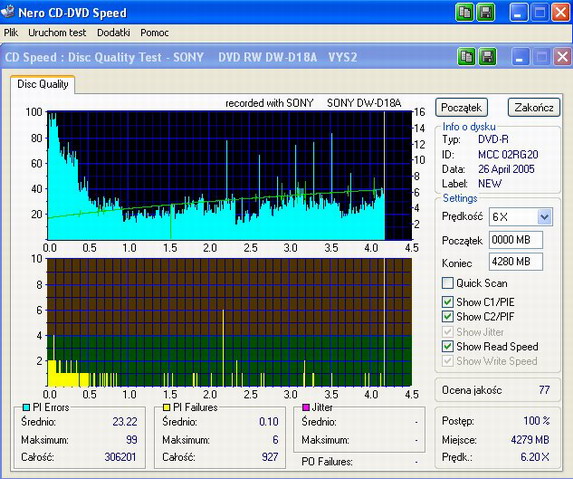Click the magenta Jitter color swatch
Image resolution: width=573 pixels, height=479 pixels.
point(306,407)
